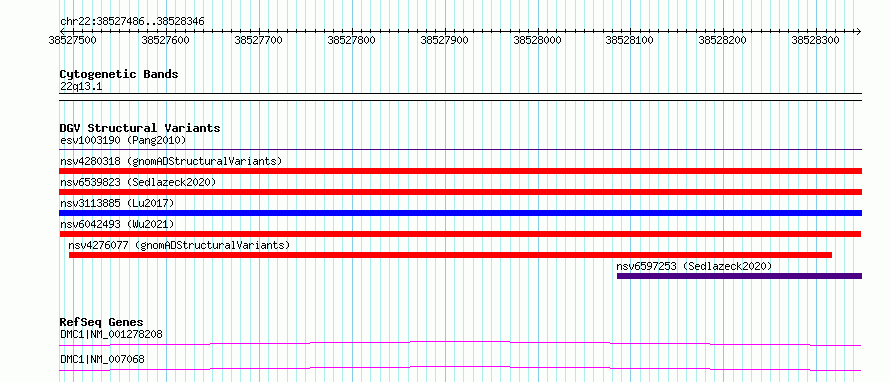The image size is (890, 382).
Task: Open variant nsv6597253 (Sedlazeck2020) label
Action: (x=694, y=266)
